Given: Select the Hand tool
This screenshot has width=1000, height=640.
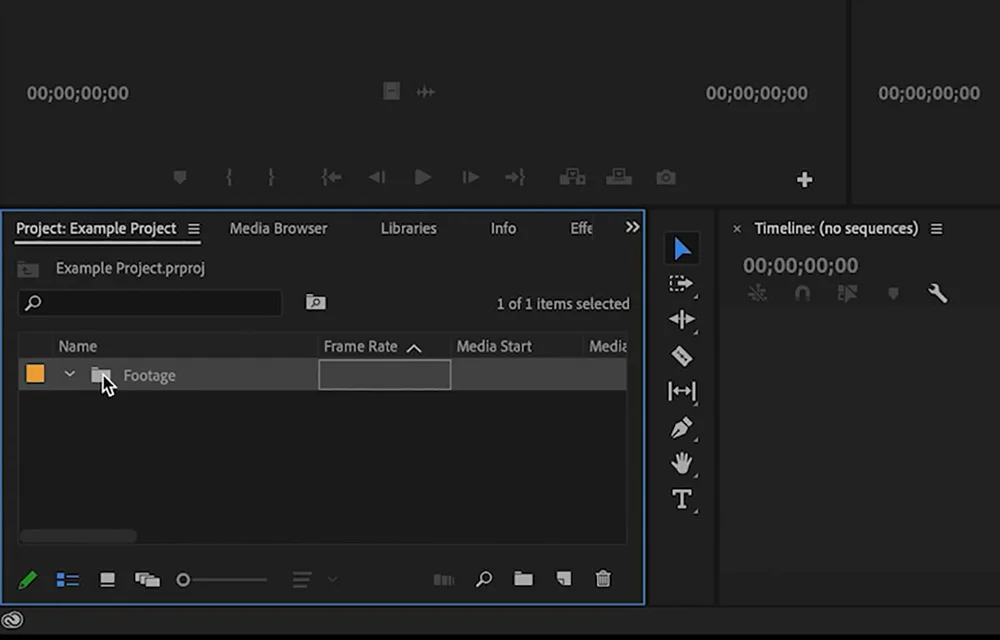Looking at the screenshot, I should pyautogui.click(x=682, y=463).
